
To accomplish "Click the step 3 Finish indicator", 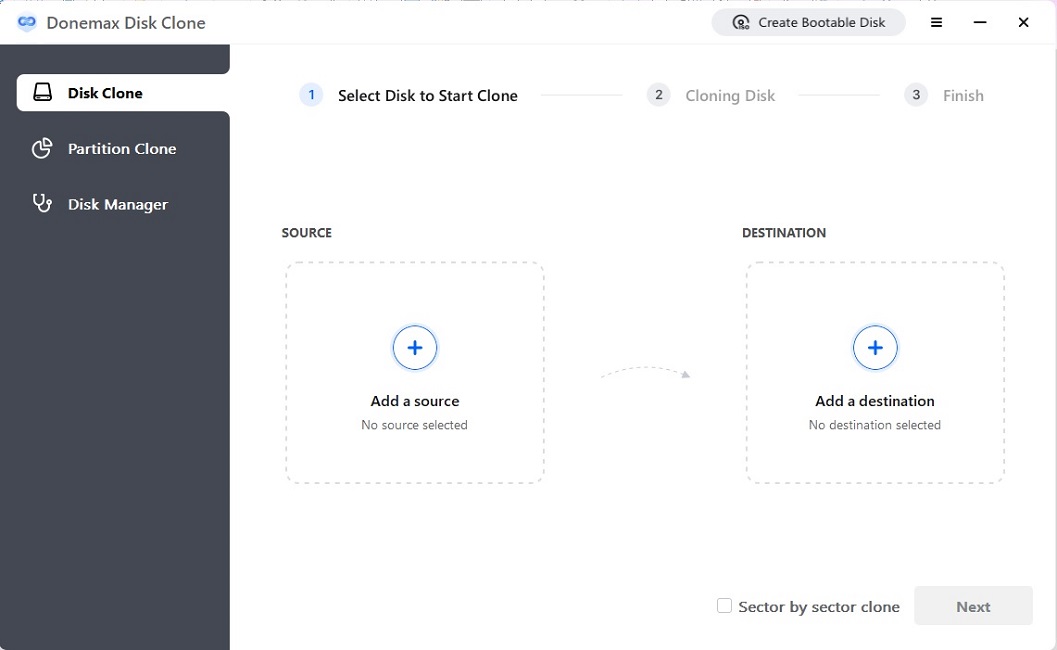I will pyautogui.click(x=962, y=96).
